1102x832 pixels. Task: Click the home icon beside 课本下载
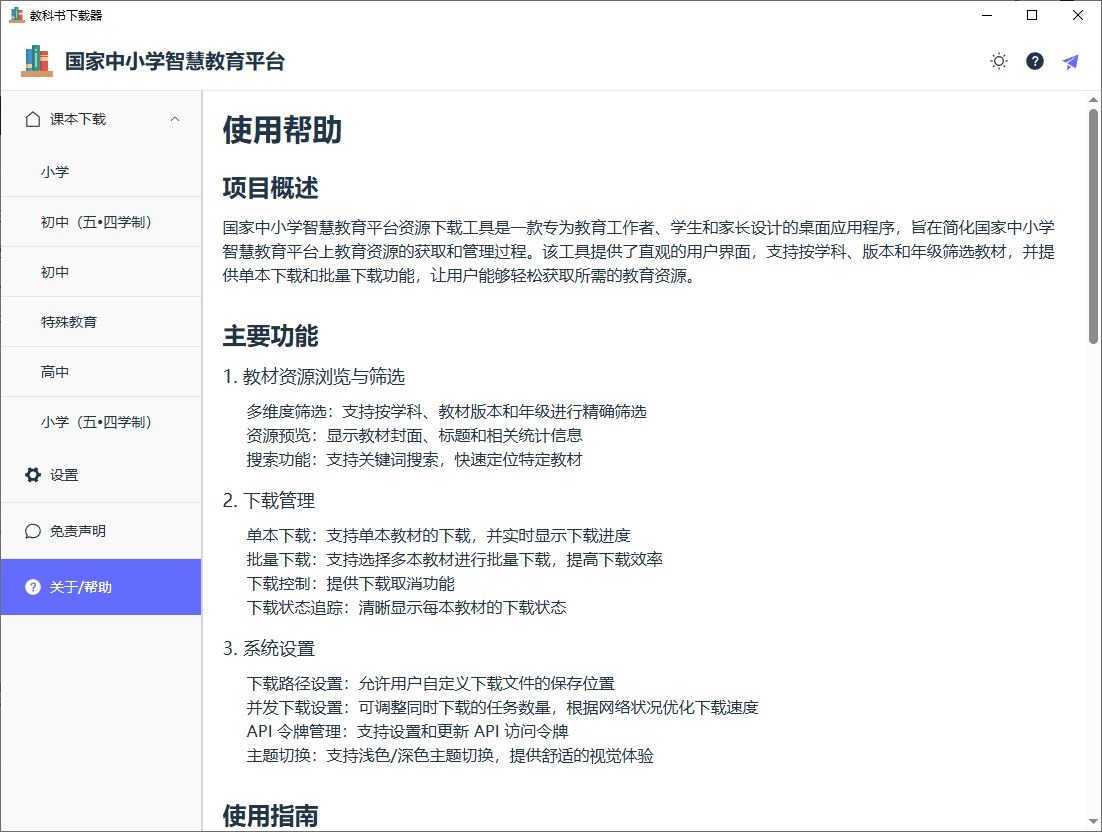[x=31, y=118]
